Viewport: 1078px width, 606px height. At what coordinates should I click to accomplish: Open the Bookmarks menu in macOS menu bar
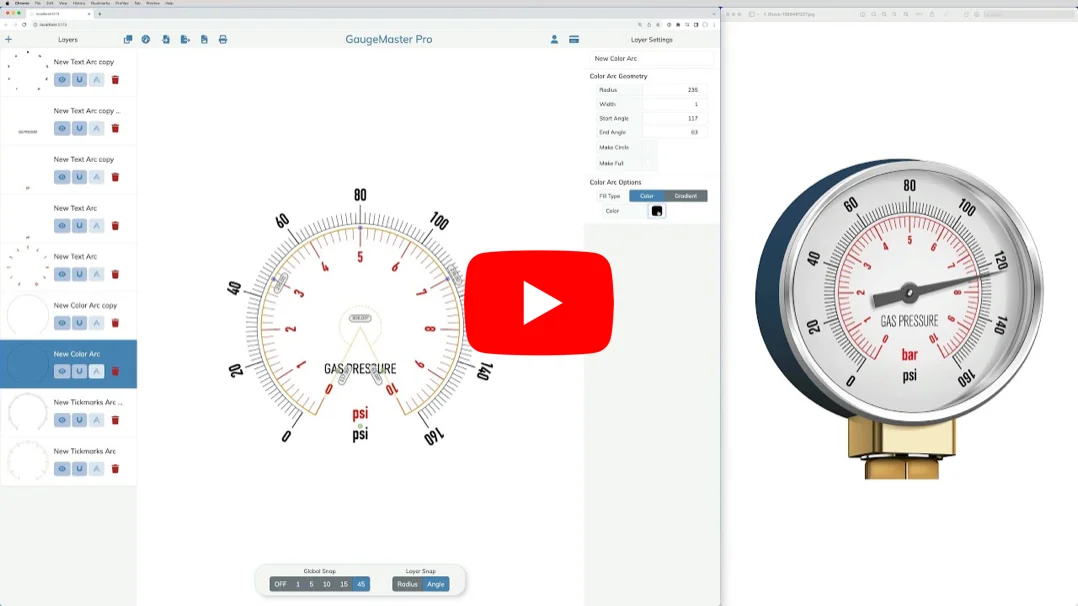(x=100, y=3)
